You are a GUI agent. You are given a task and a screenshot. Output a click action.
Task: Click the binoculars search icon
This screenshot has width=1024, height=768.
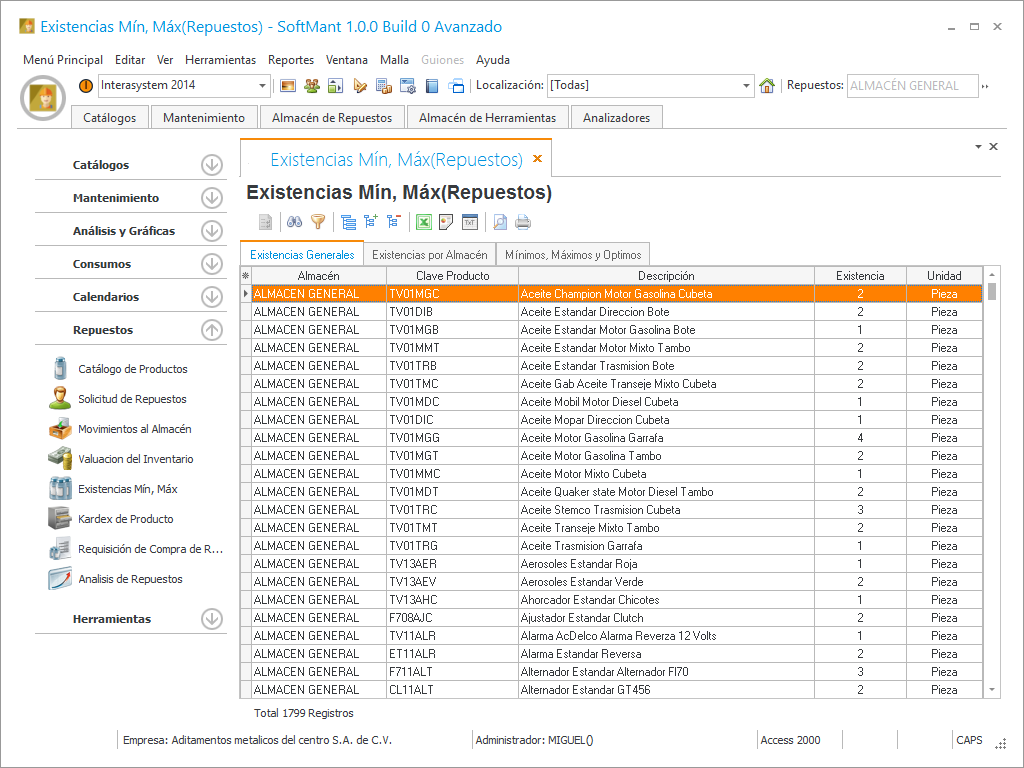pyautogui.click(x=294, y=222)
